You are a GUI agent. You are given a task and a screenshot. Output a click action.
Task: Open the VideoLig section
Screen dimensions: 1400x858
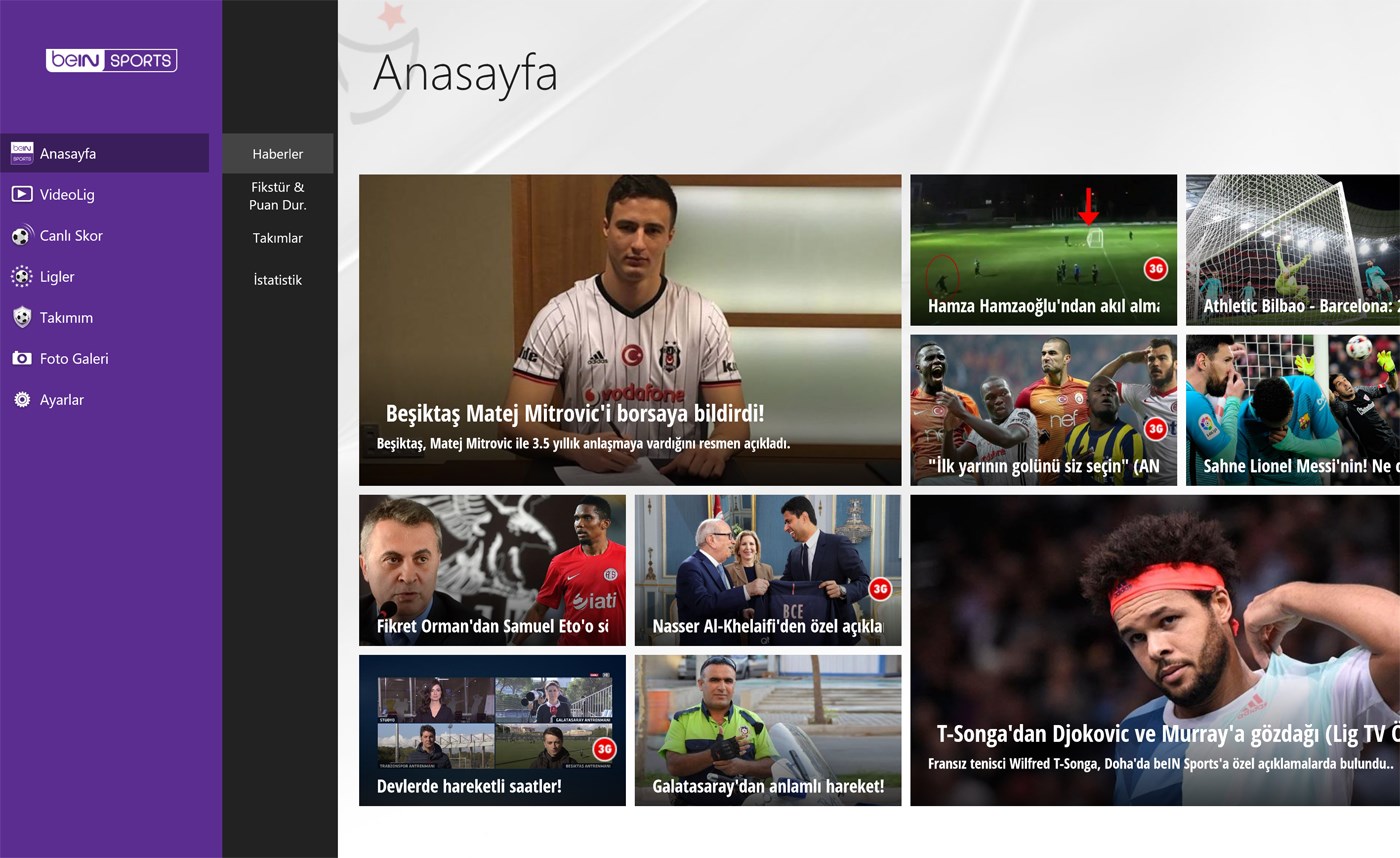(x=105, y=194)
